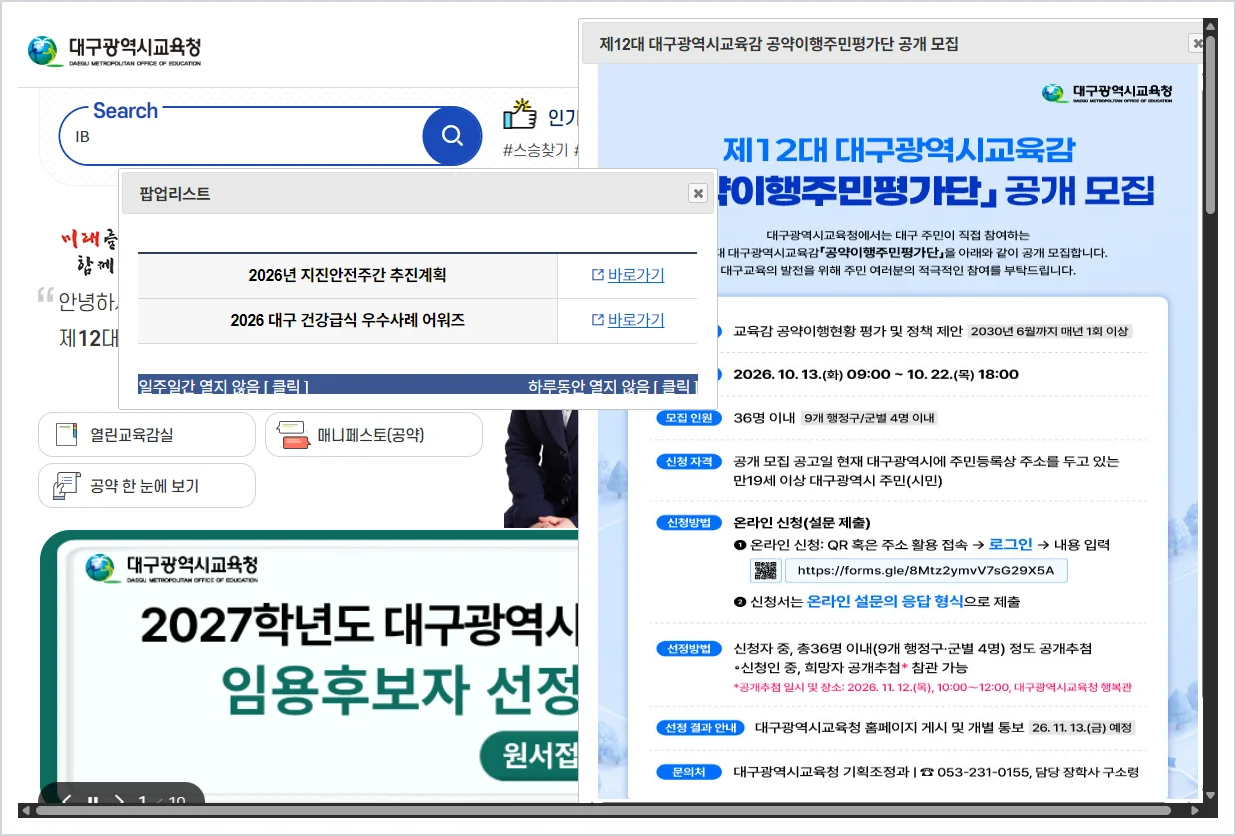Click the #스승찾기 hashtag keyword

[x=535, y=150]
